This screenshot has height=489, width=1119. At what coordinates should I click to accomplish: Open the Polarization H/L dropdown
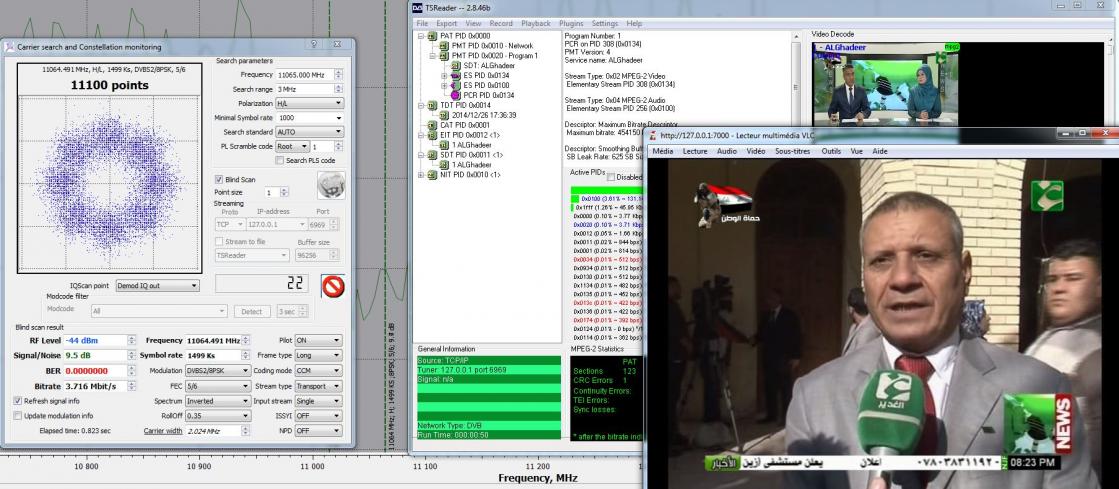310,104
